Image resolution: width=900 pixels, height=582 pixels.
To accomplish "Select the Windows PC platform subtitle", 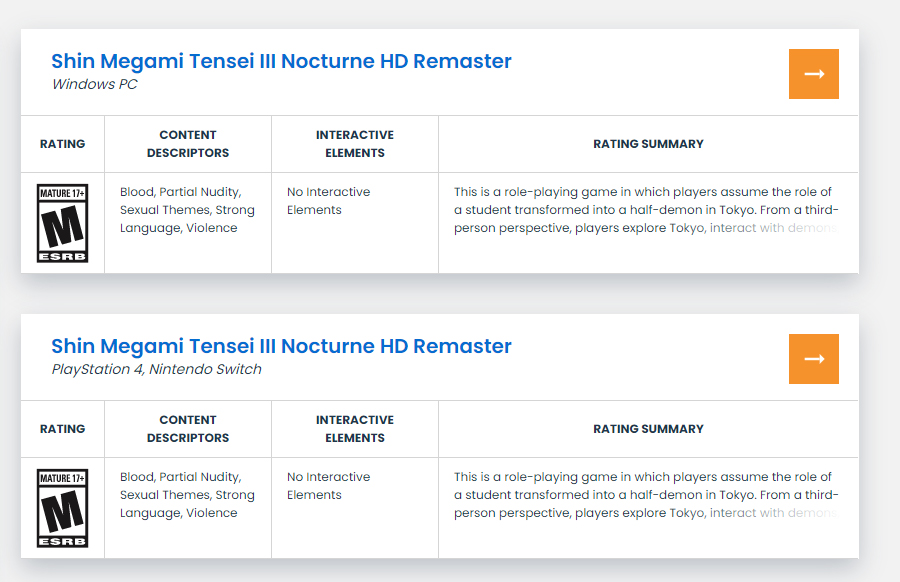I will 95,84.
